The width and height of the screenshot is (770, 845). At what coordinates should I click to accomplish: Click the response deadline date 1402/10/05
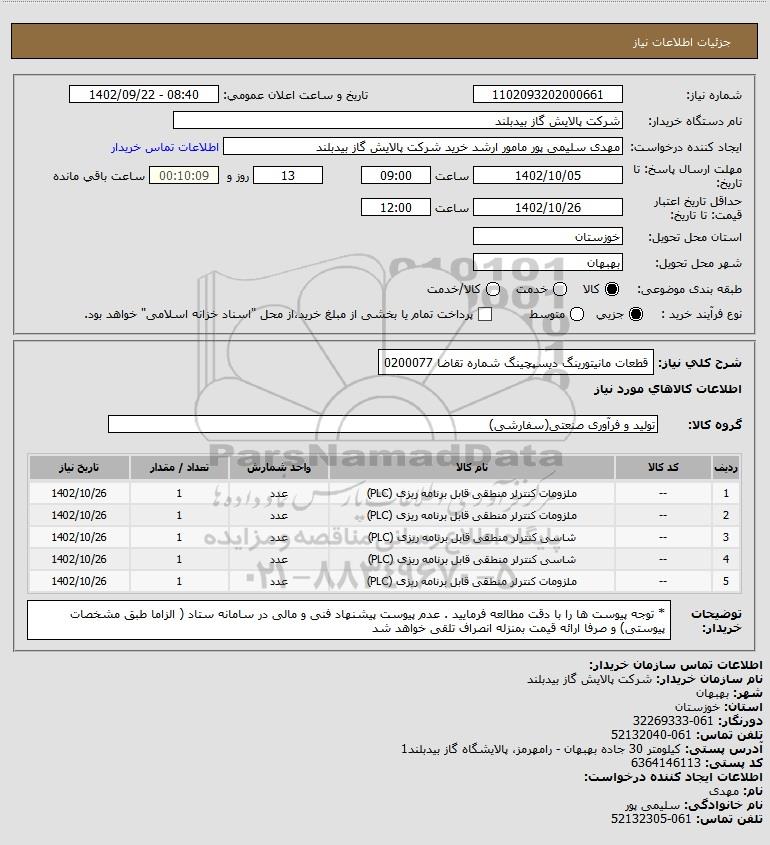[547, 176]
